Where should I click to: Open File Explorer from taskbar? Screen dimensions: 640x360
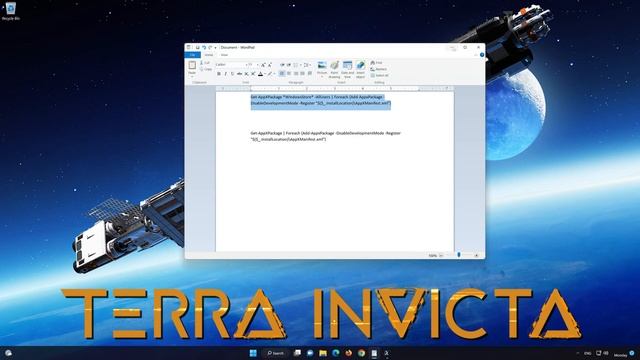pos(323,353)
